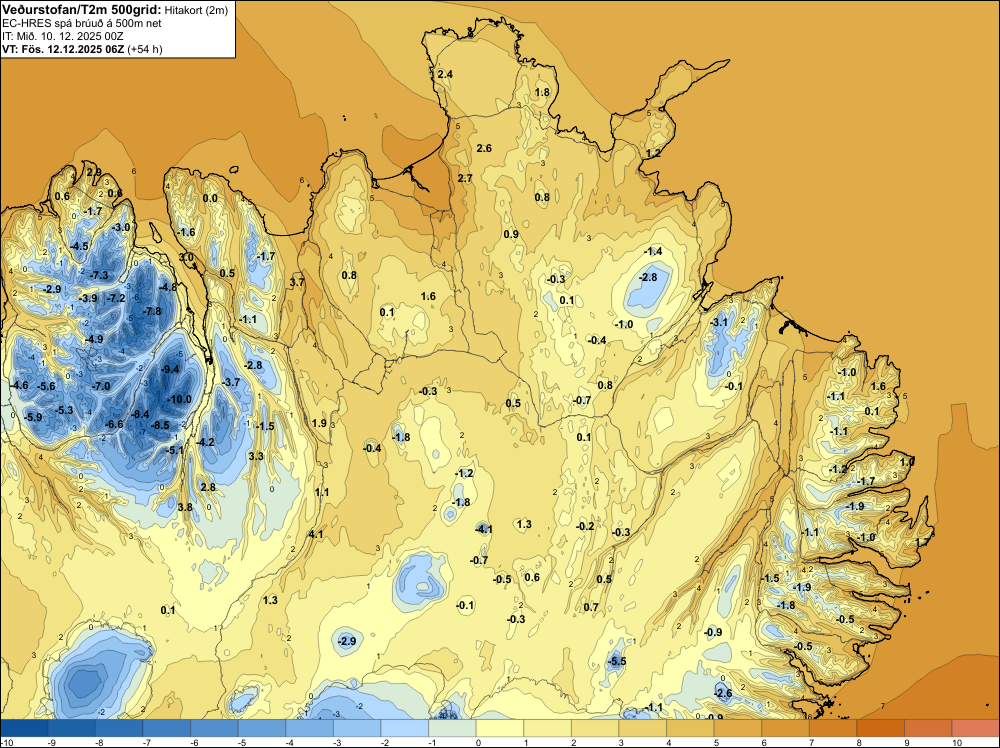Screen dimensions: 1000x748
Task: Click the temperature value 2.6
Action: [x=484, y=148]
